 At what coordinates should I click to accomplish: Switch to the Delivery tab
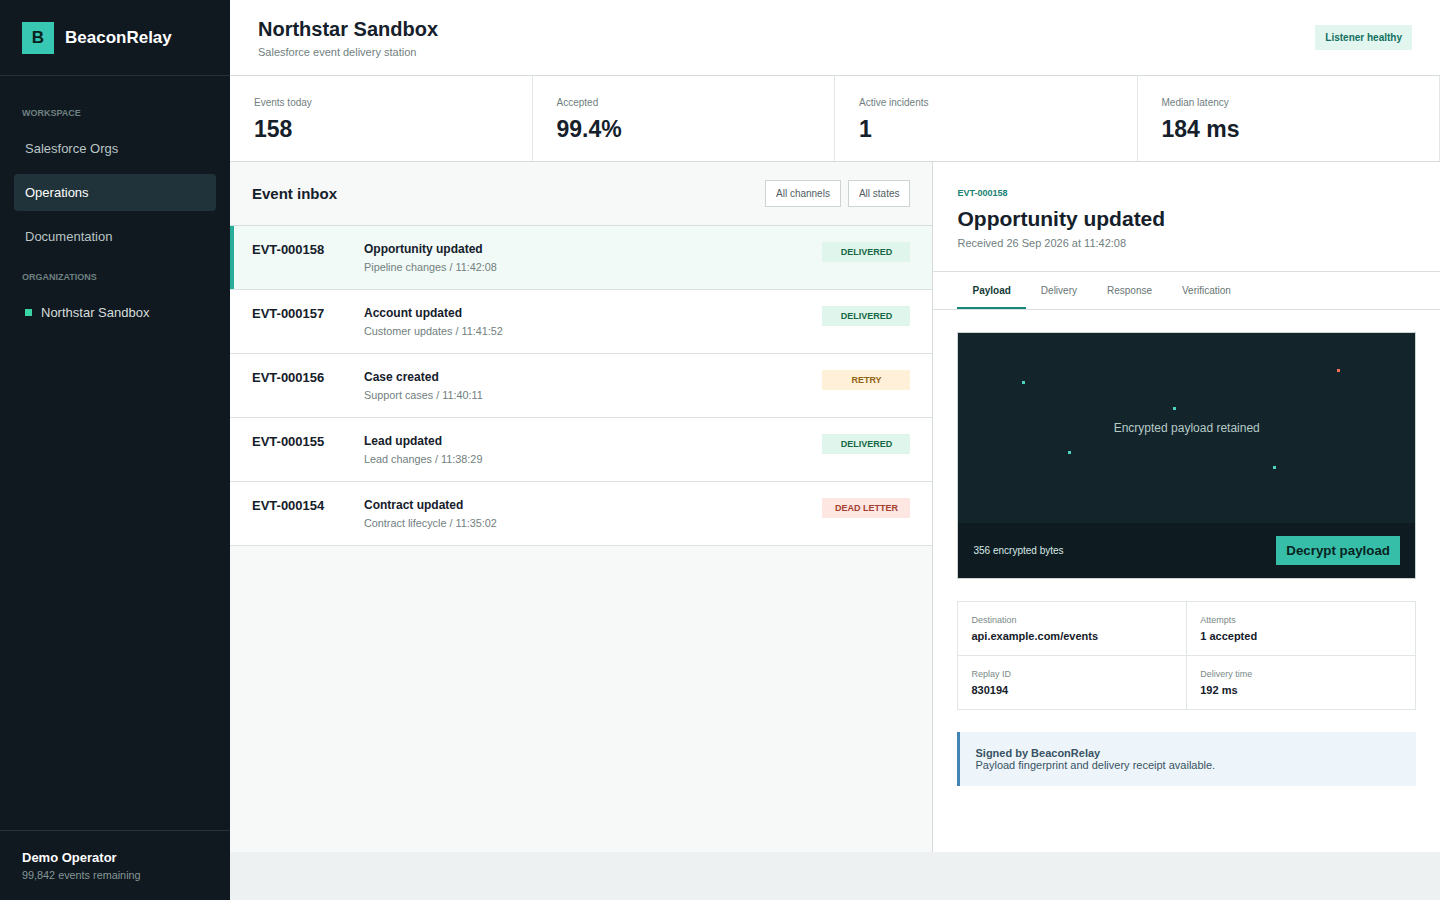(1058, 291)
